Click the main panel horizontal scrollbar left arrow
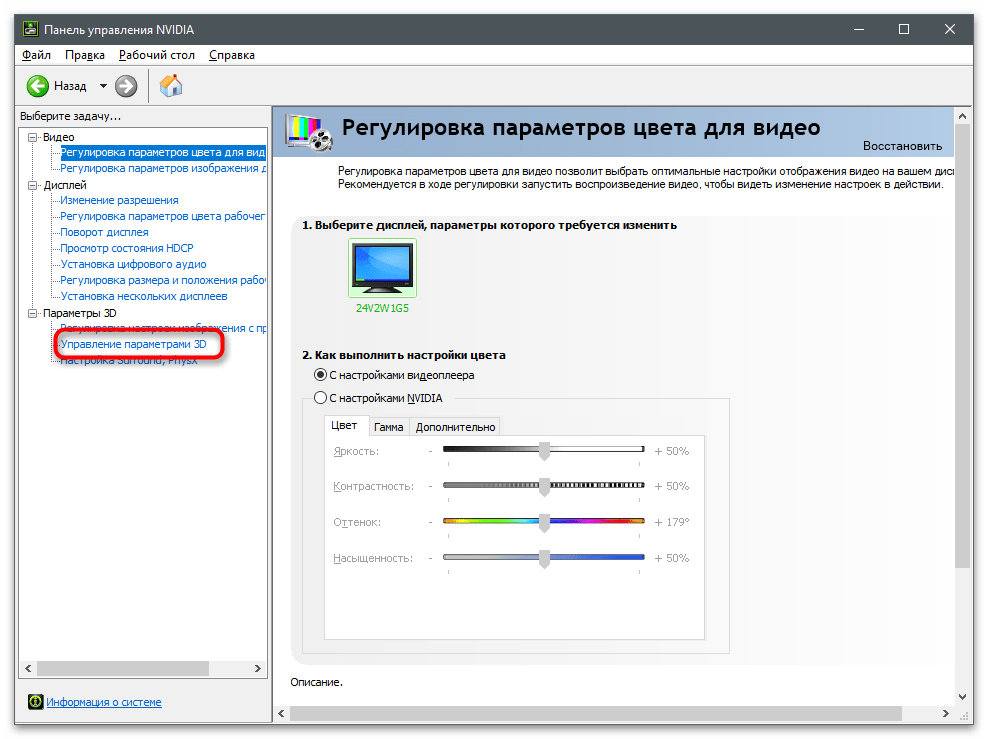988x739 pixels. [281, 713]
